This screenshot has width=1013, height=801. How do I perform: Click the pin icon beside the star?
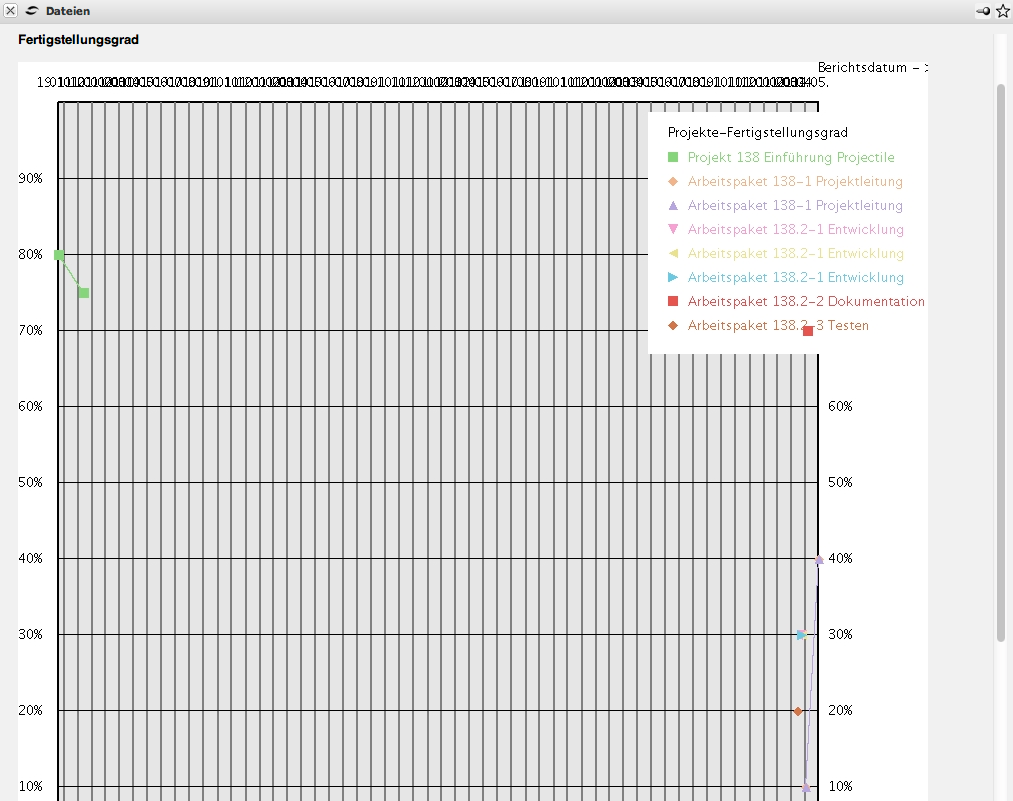984,11
